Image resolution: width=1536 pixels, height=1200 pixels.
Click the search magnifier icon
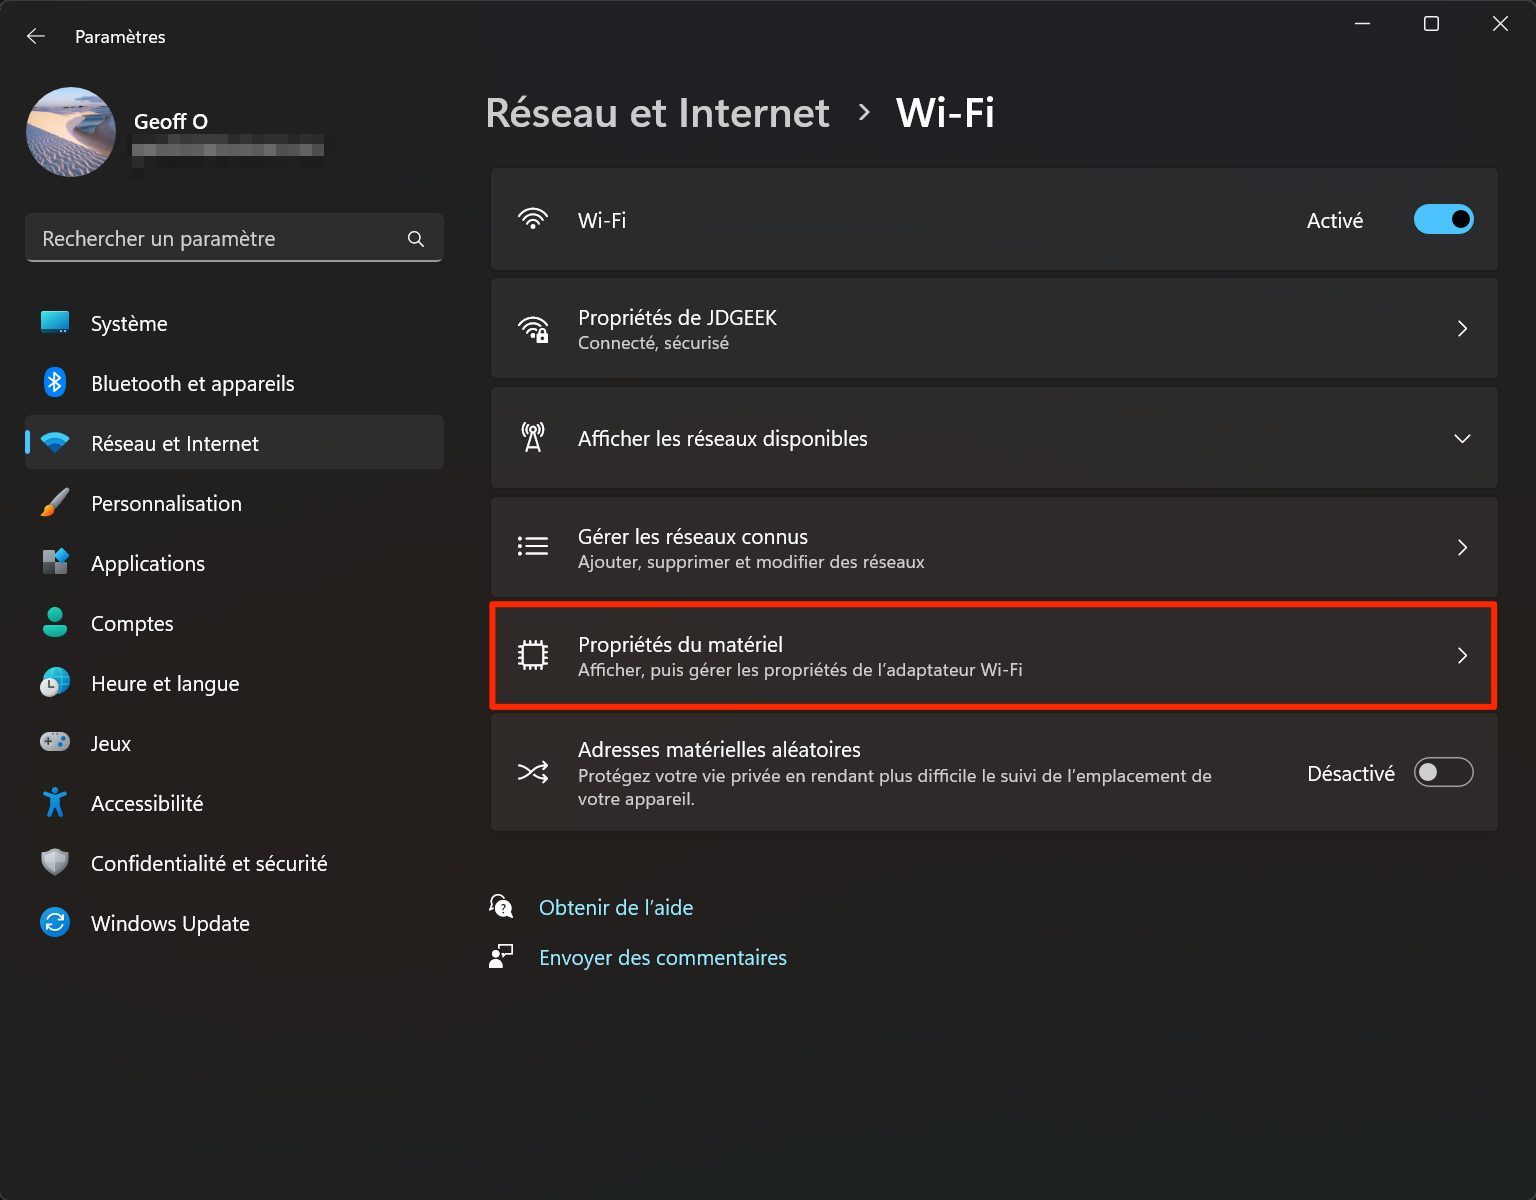point(416,239)
